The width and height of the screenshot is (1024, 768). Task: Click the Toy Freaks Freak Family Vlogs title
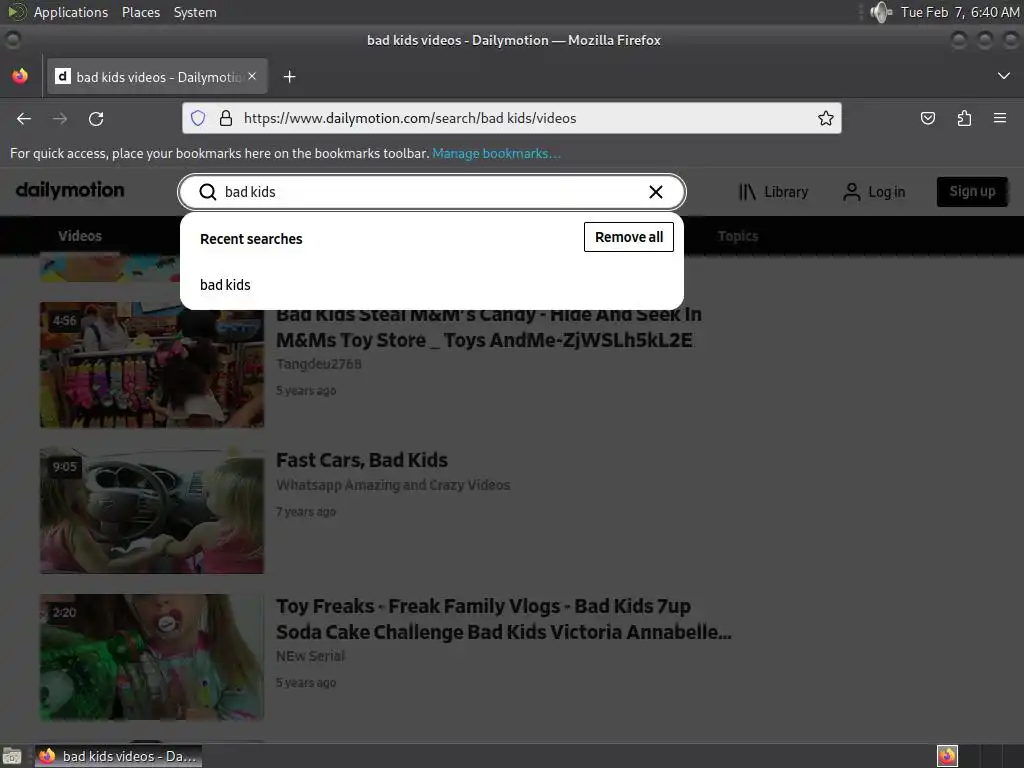(504, 619)
